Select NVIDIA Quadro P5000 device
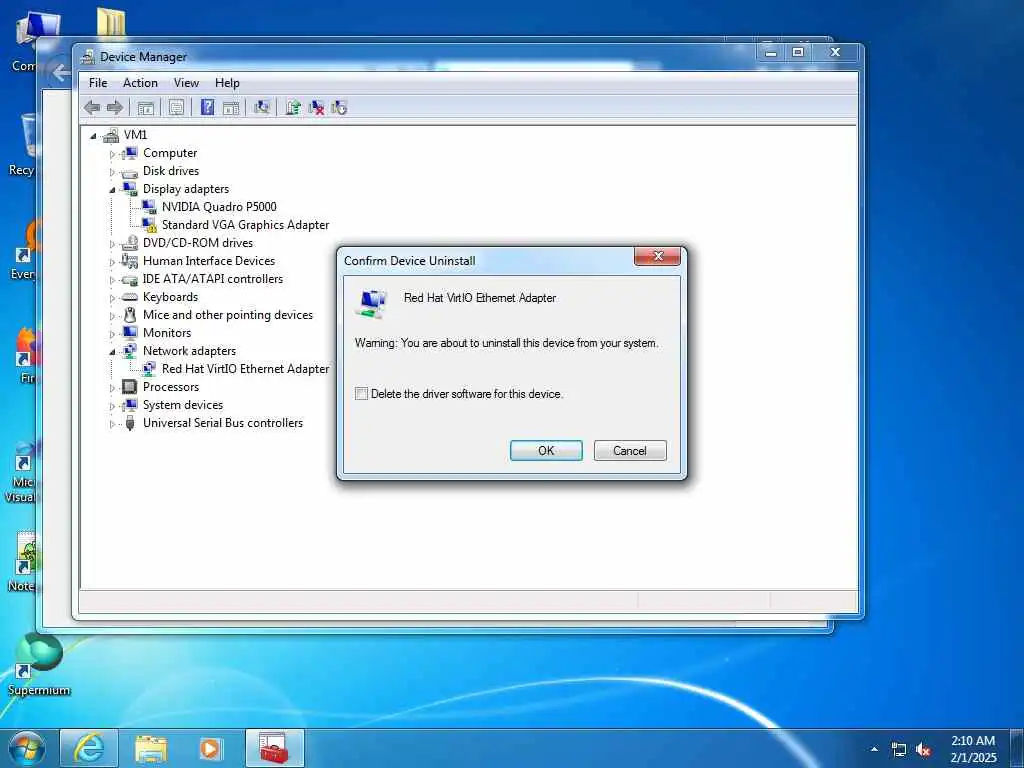Screen dimensions: 1024x768 click(219, 206)
